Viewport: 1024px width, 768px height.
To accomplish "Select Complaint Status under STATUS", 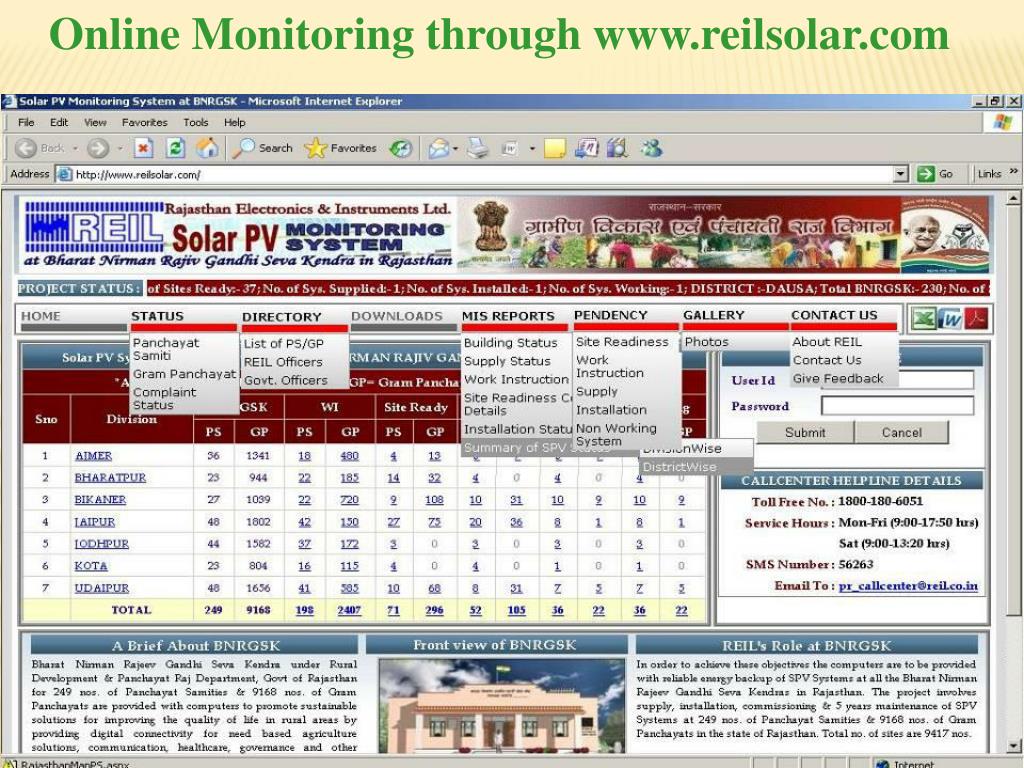I will click(164, 398).
